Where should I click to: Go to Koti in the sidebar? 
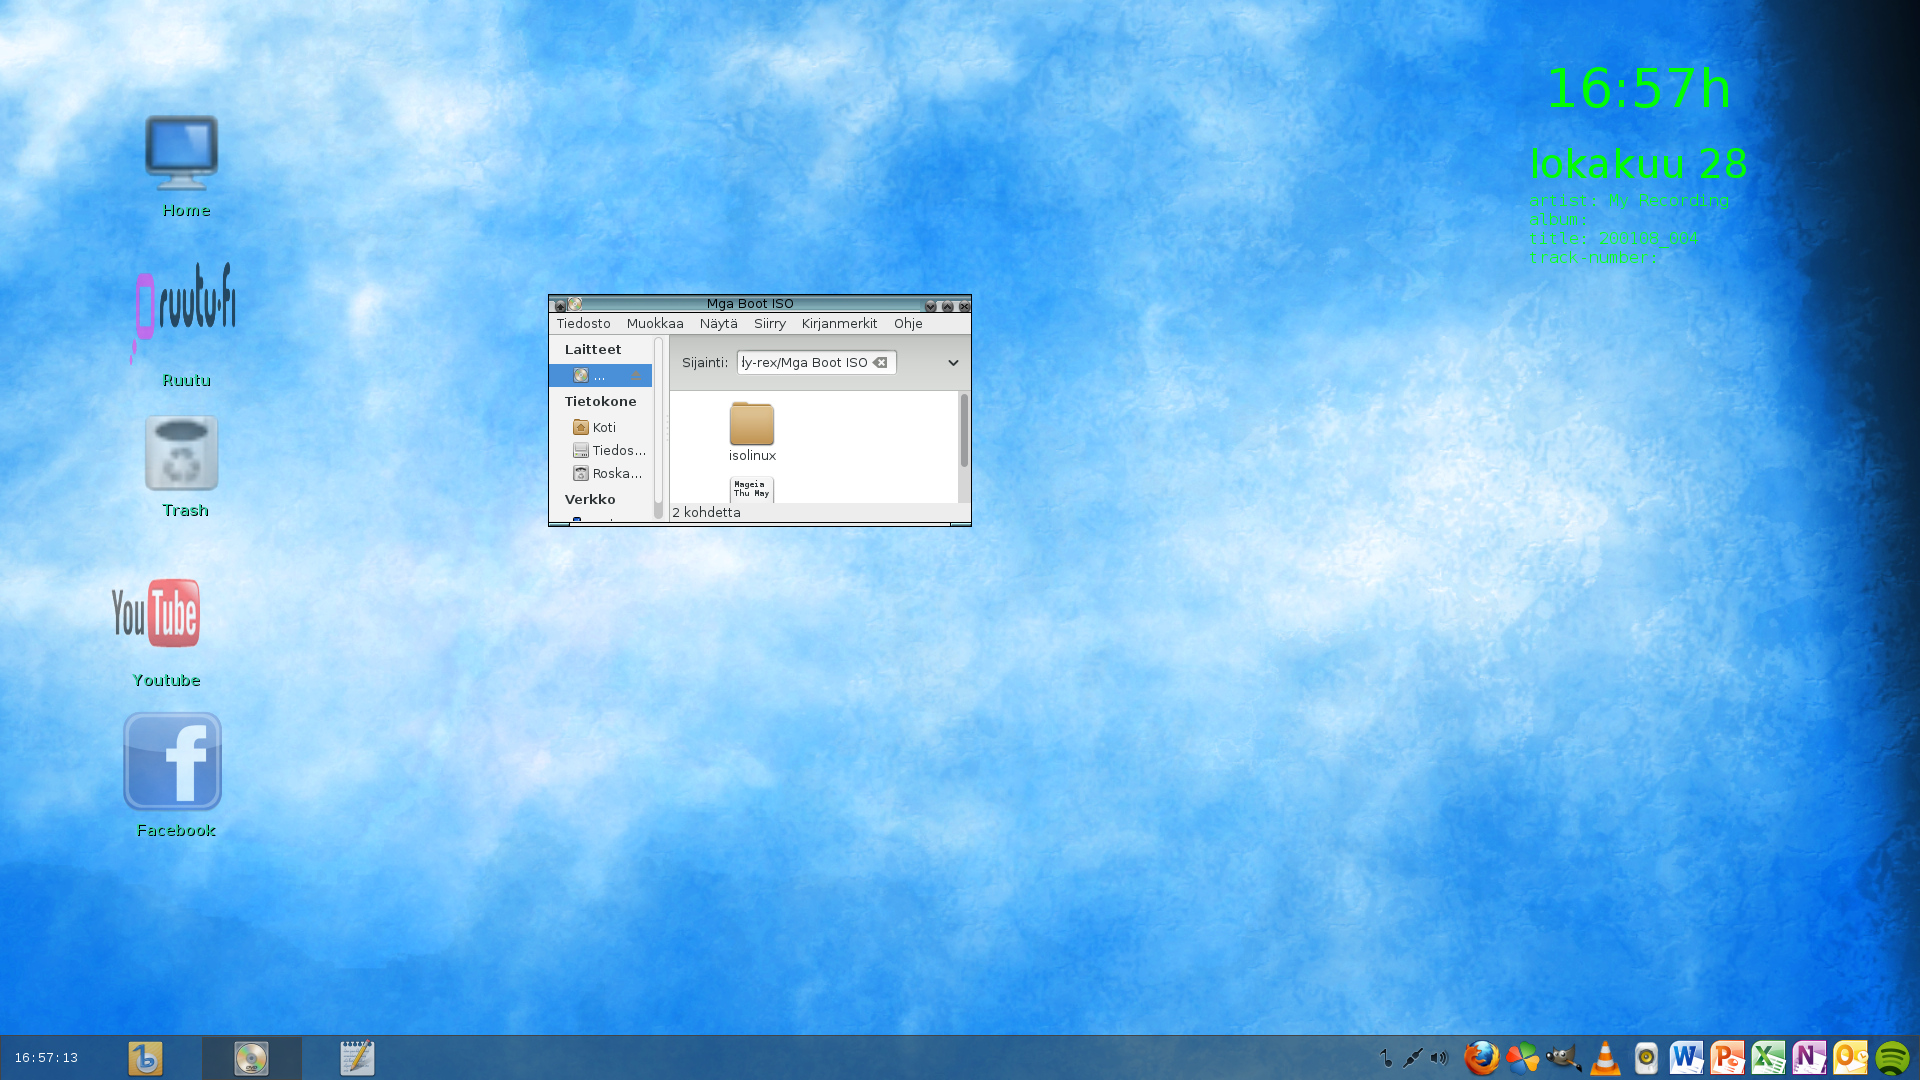click(603, 427)
